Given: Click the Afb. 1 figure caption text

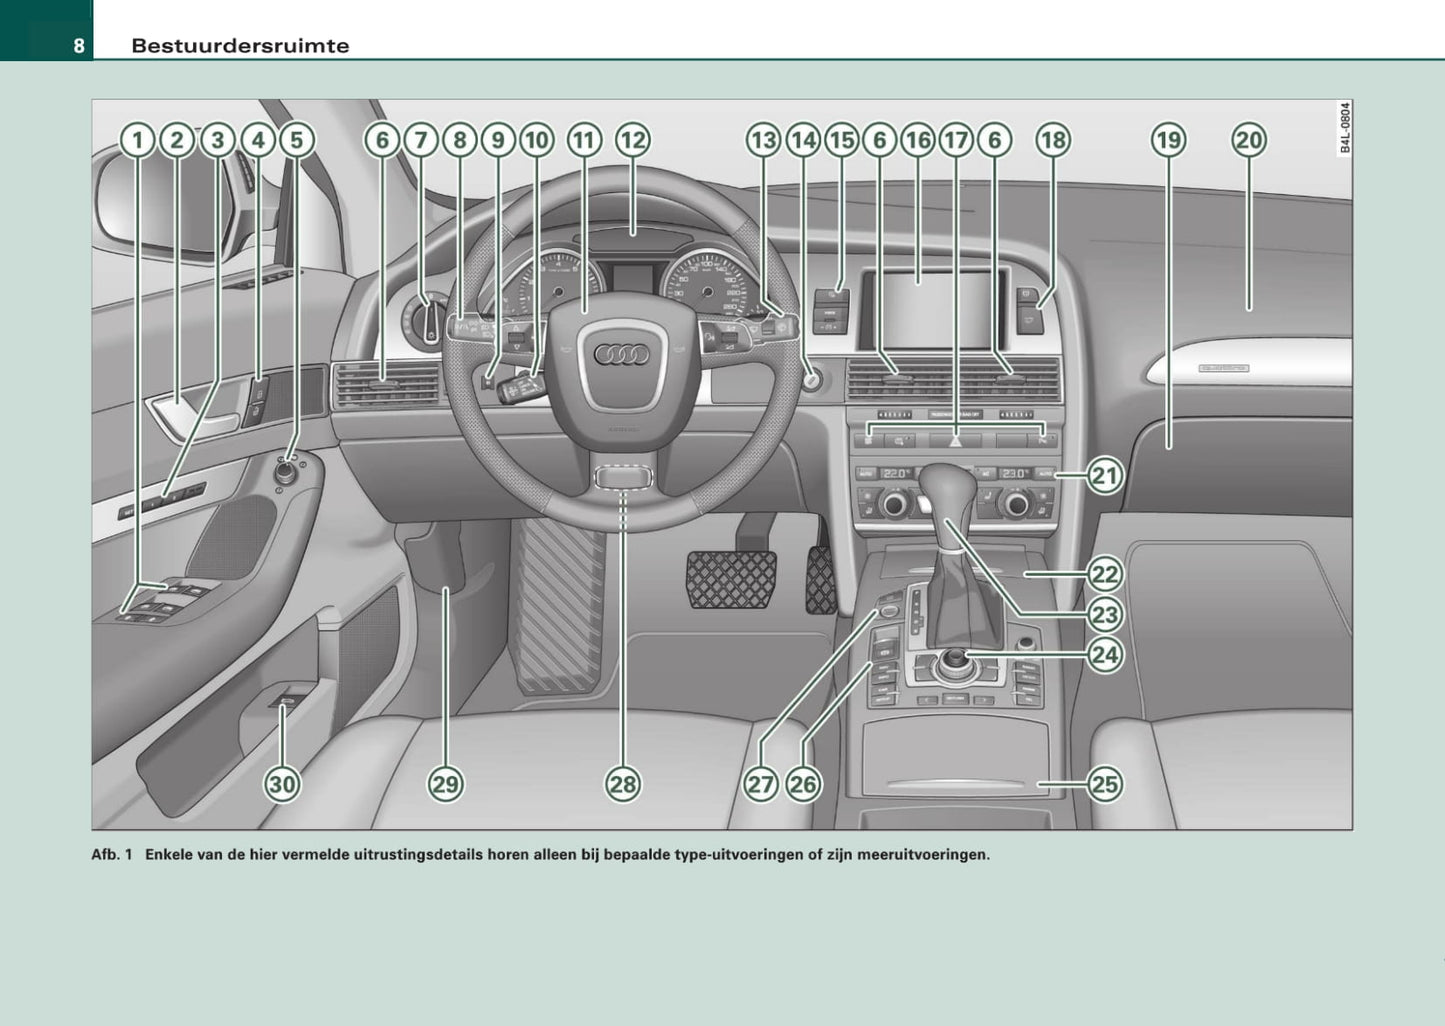Looking at the screenshot, I should click(540, 855).
